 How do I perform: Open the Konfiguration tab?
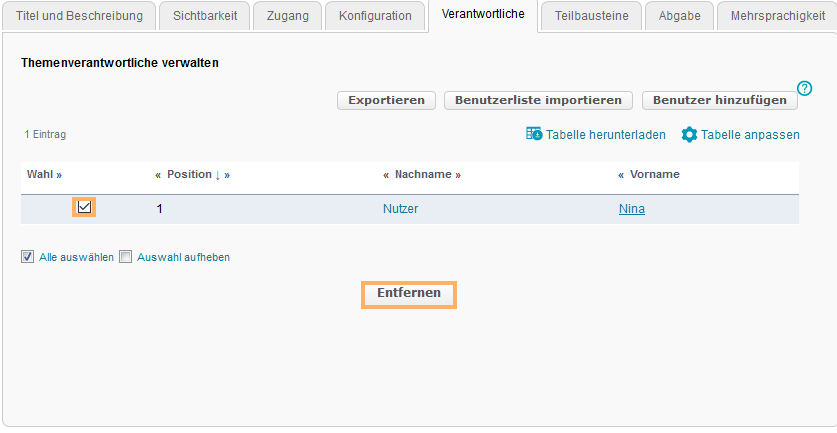375,15
